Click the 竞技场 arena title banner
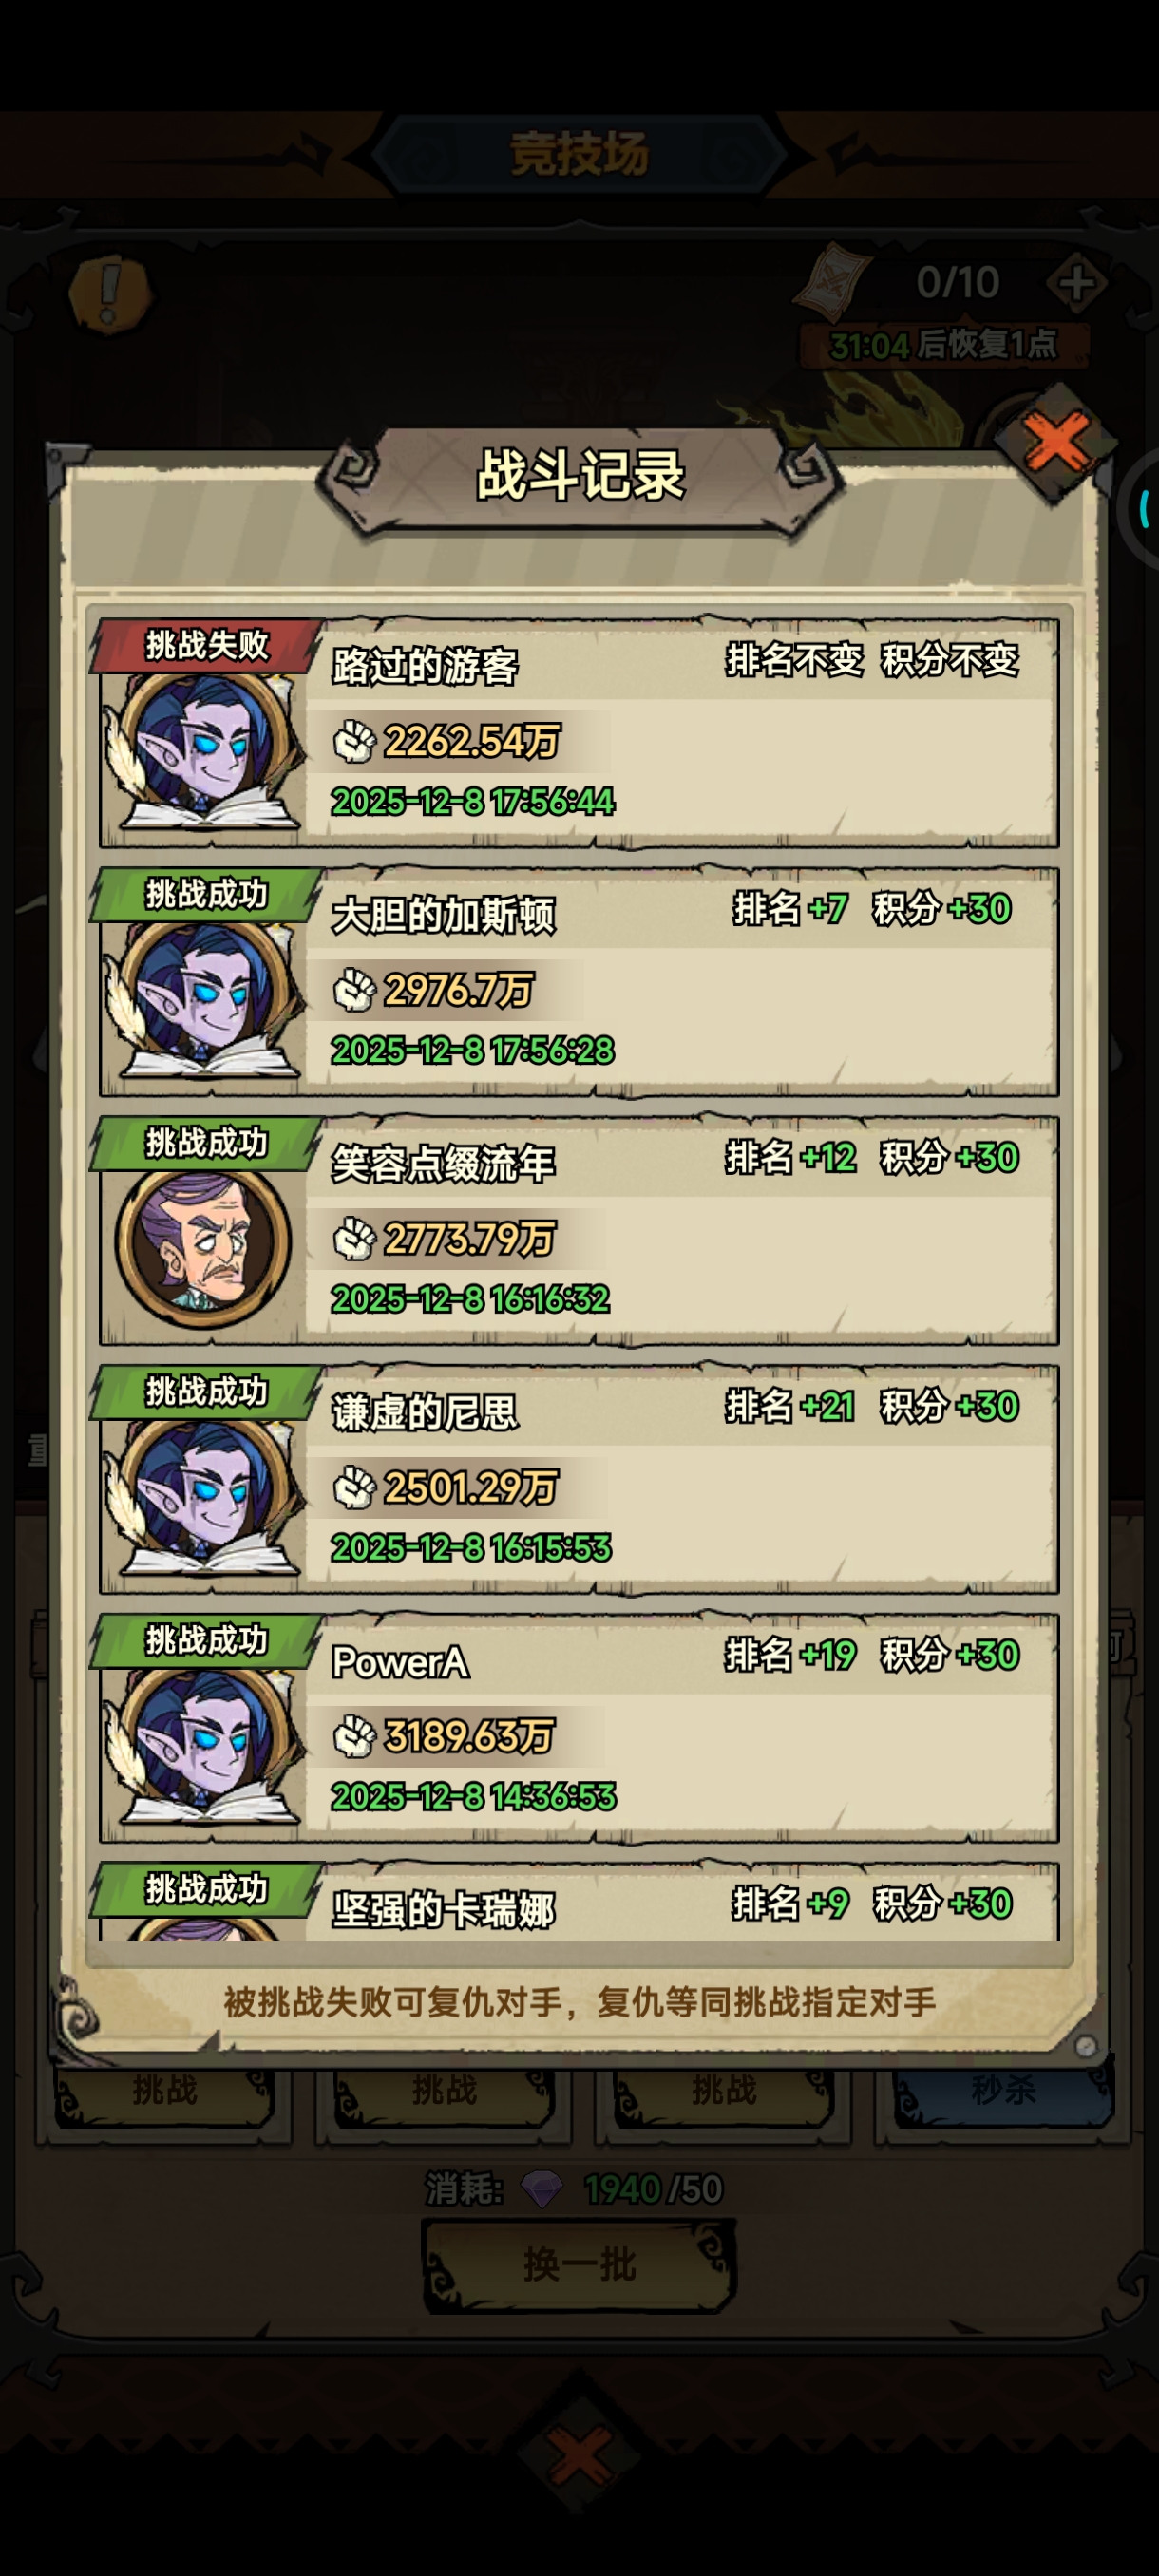The image size is (1159, 2576). [x=579, y=154]
